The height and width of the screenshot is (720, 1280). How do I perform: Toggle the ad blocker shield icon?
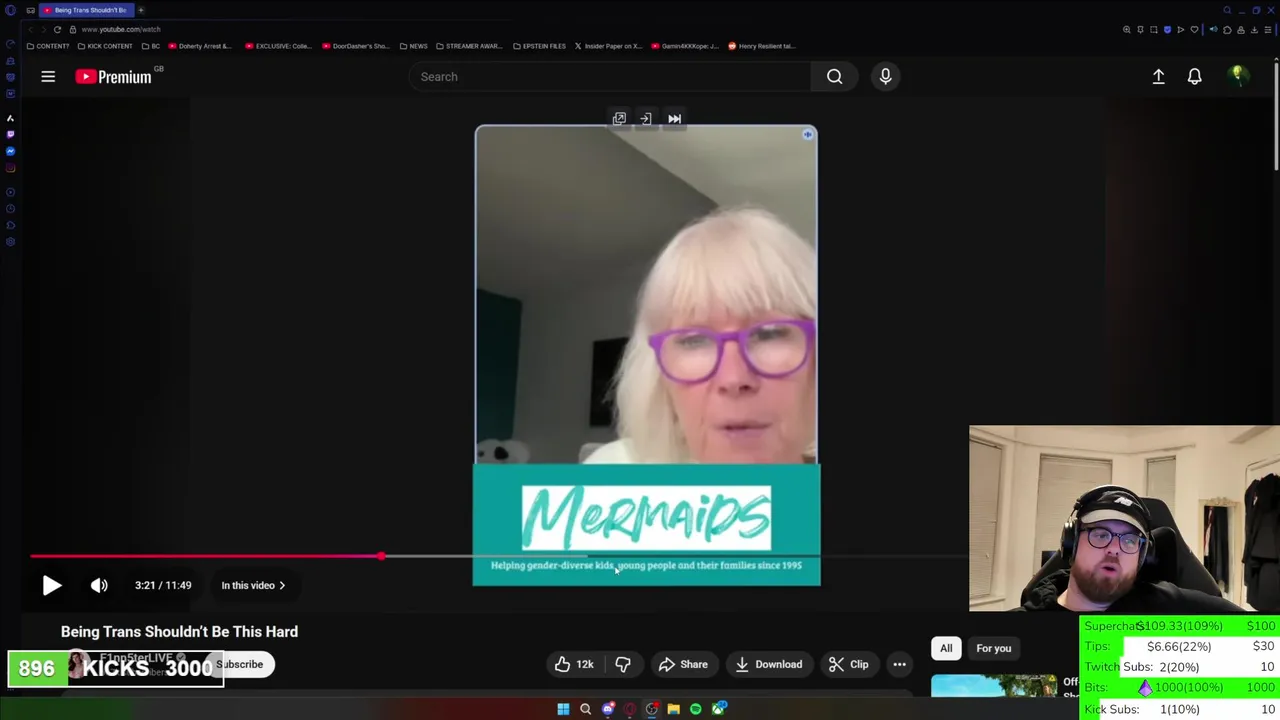[1167, 30]
